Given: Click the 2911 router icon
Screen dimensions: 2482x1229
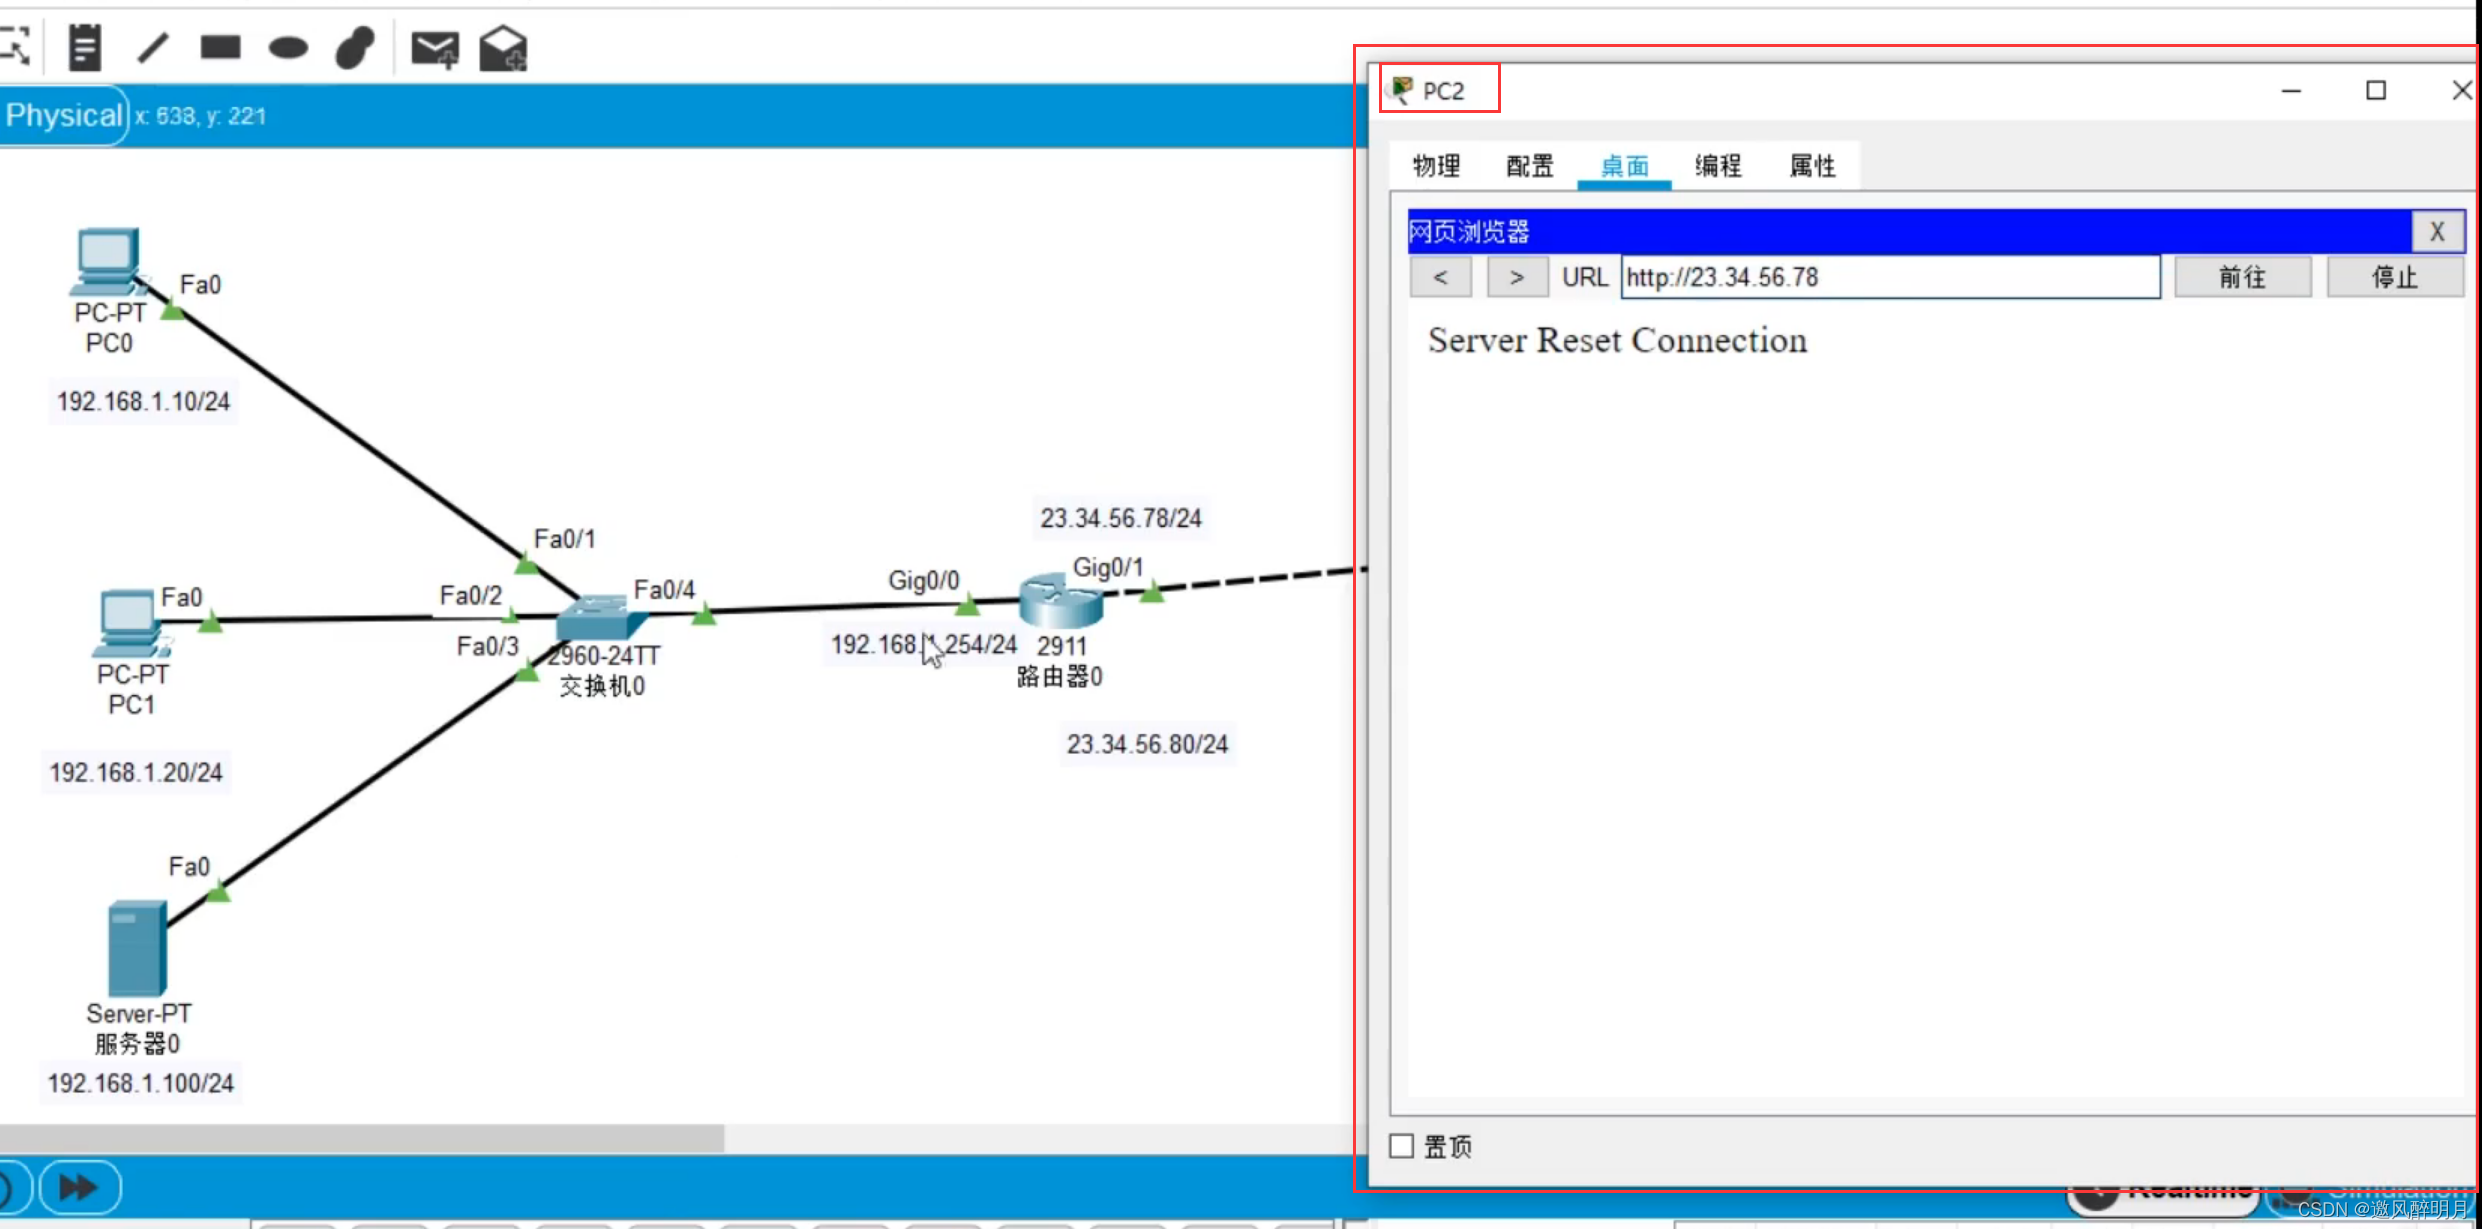Looking at the screenshot, I should 1059,601.
